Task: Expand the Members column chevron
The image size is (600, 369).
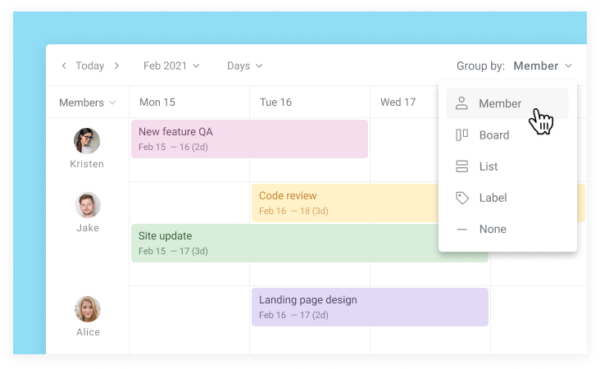Action: coord(112,103)
